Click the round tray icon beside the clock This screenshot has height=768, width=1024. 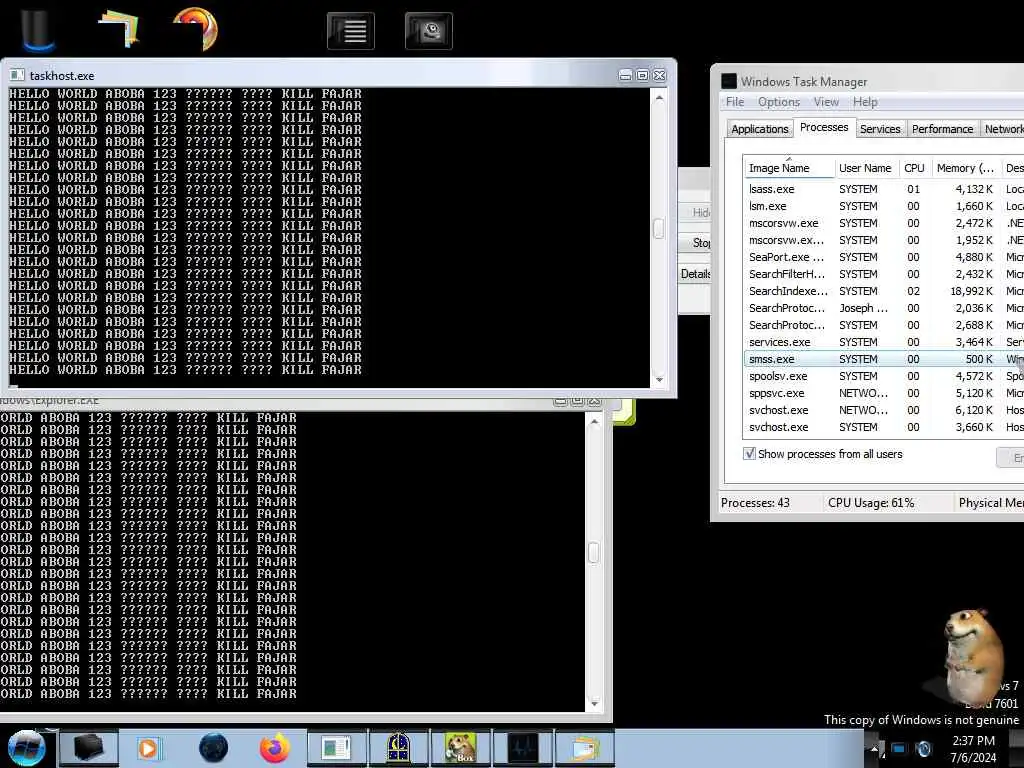click(923, 749)
